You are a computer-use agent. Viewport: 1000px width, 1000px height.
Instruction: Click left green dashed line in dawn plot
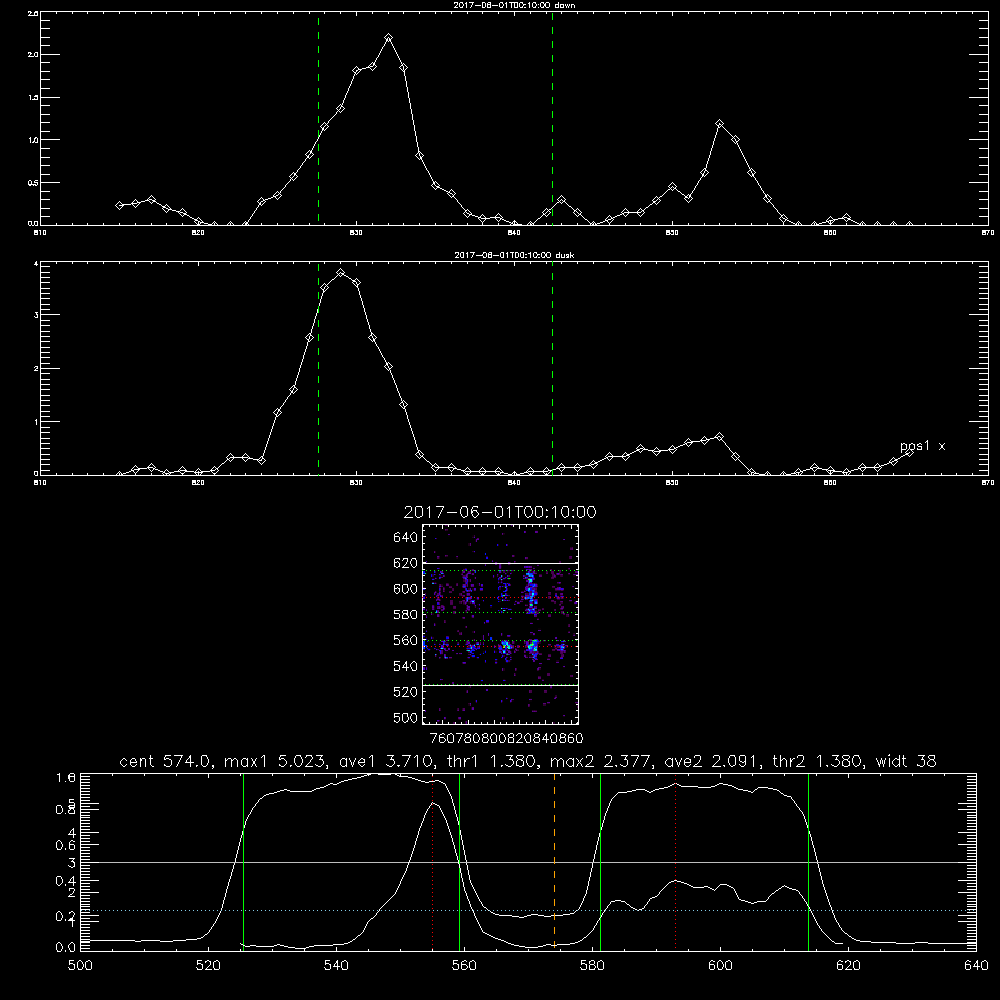point(318,119)
